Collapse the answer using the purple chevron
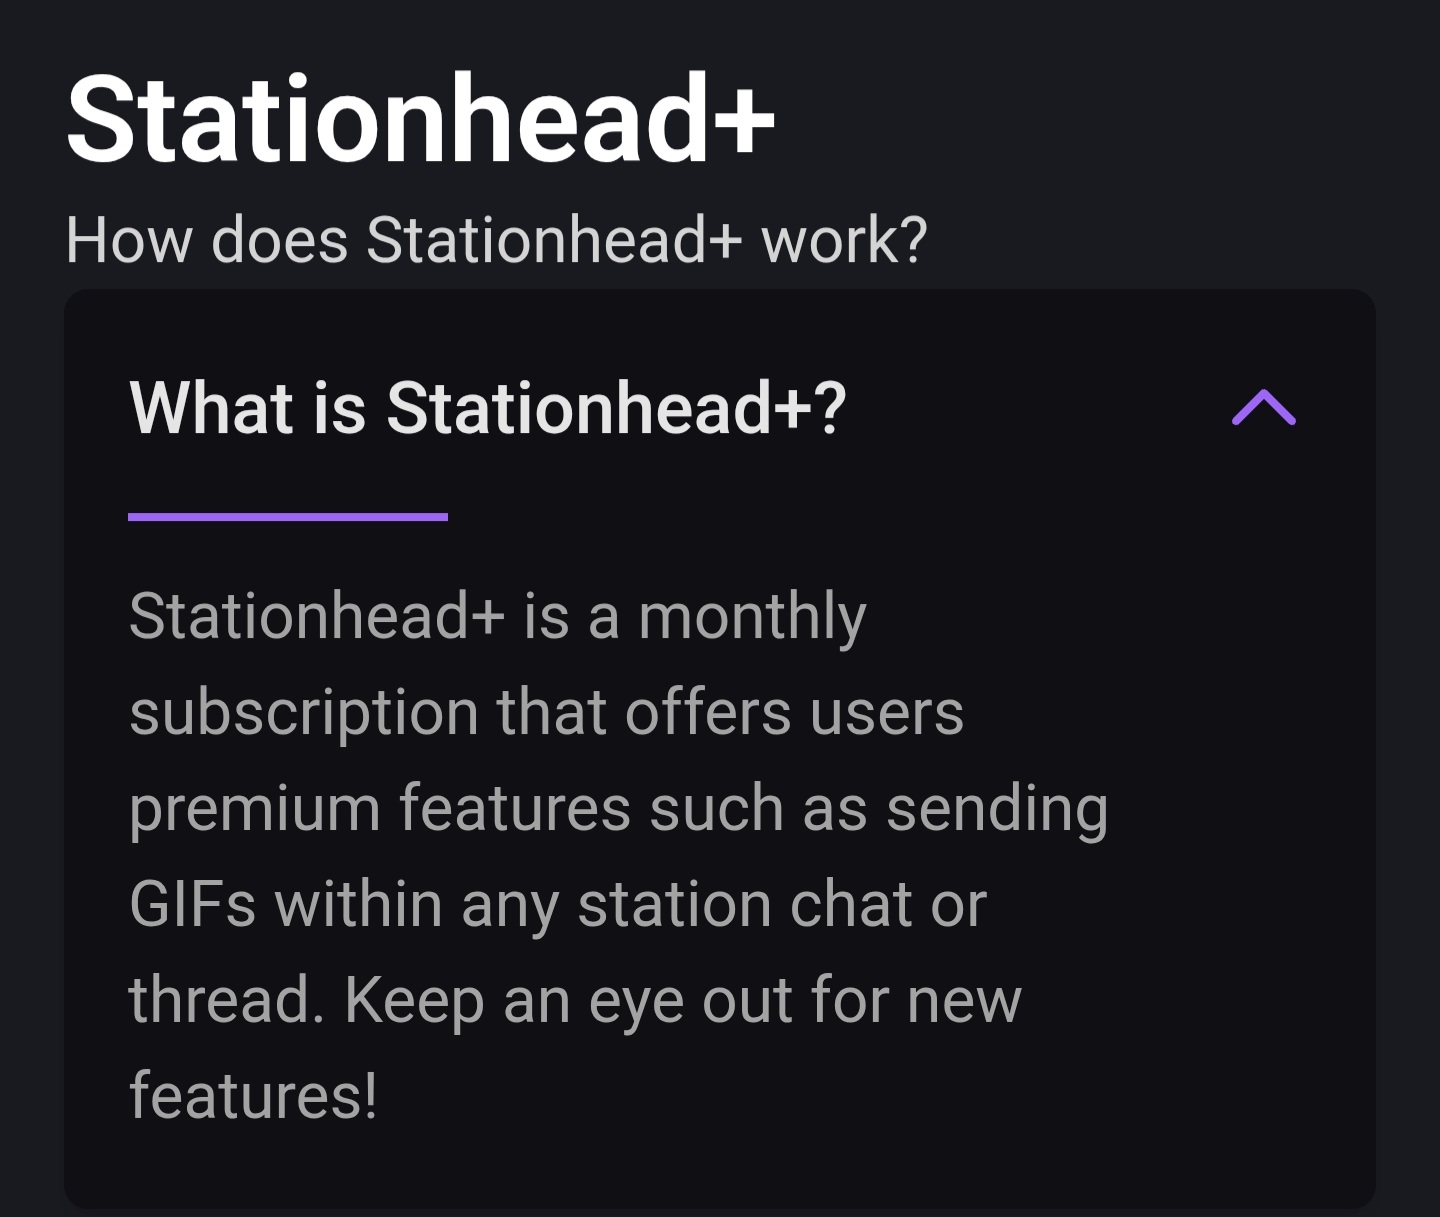1440x1217 pixels. click(1263, 408)
